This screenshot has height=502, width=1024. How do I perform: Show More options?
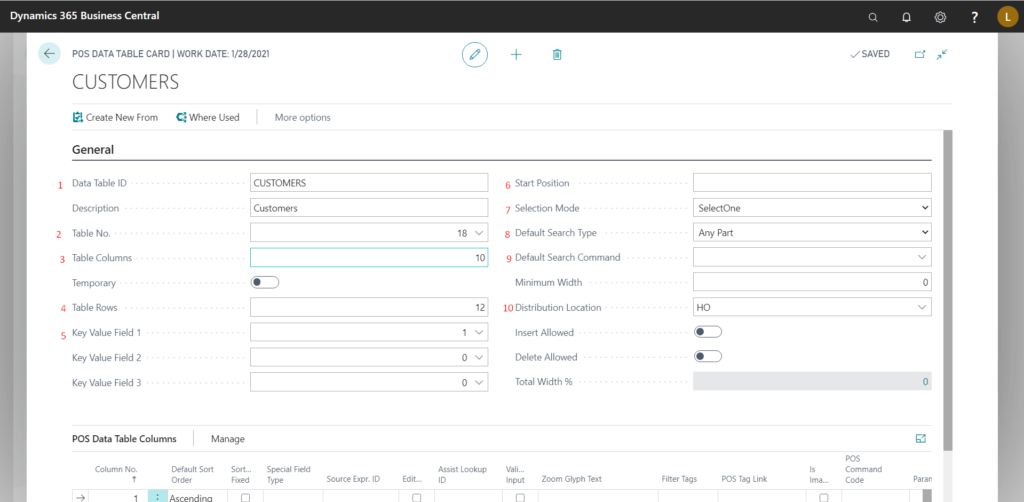[302, 118]
